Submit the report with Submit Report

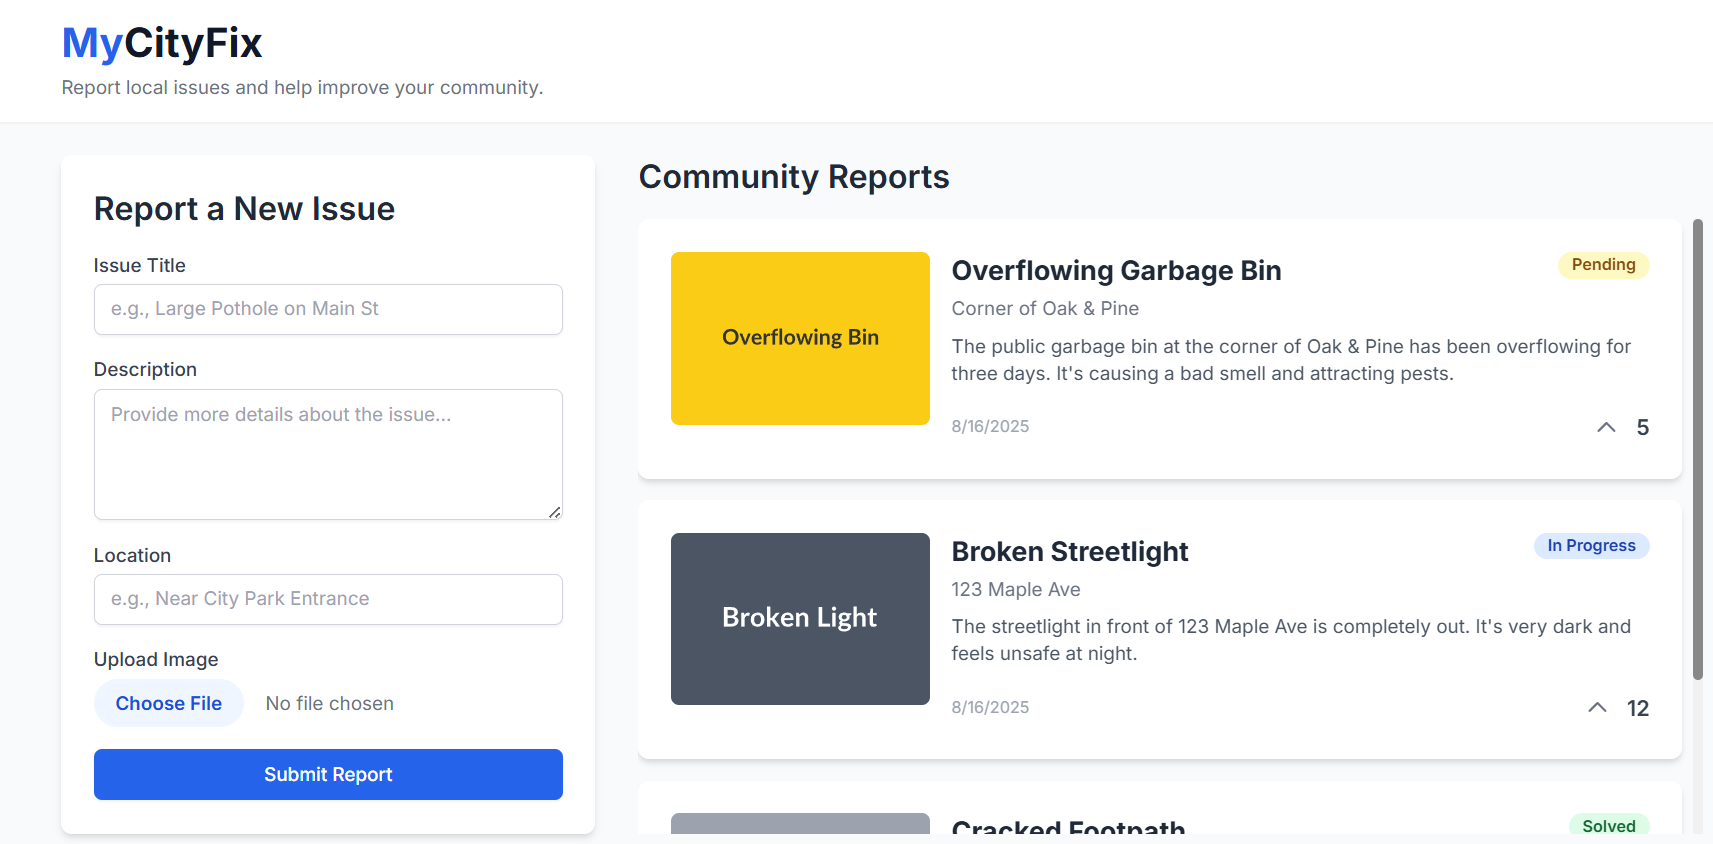pyautogui.click(x=328, y=775)
